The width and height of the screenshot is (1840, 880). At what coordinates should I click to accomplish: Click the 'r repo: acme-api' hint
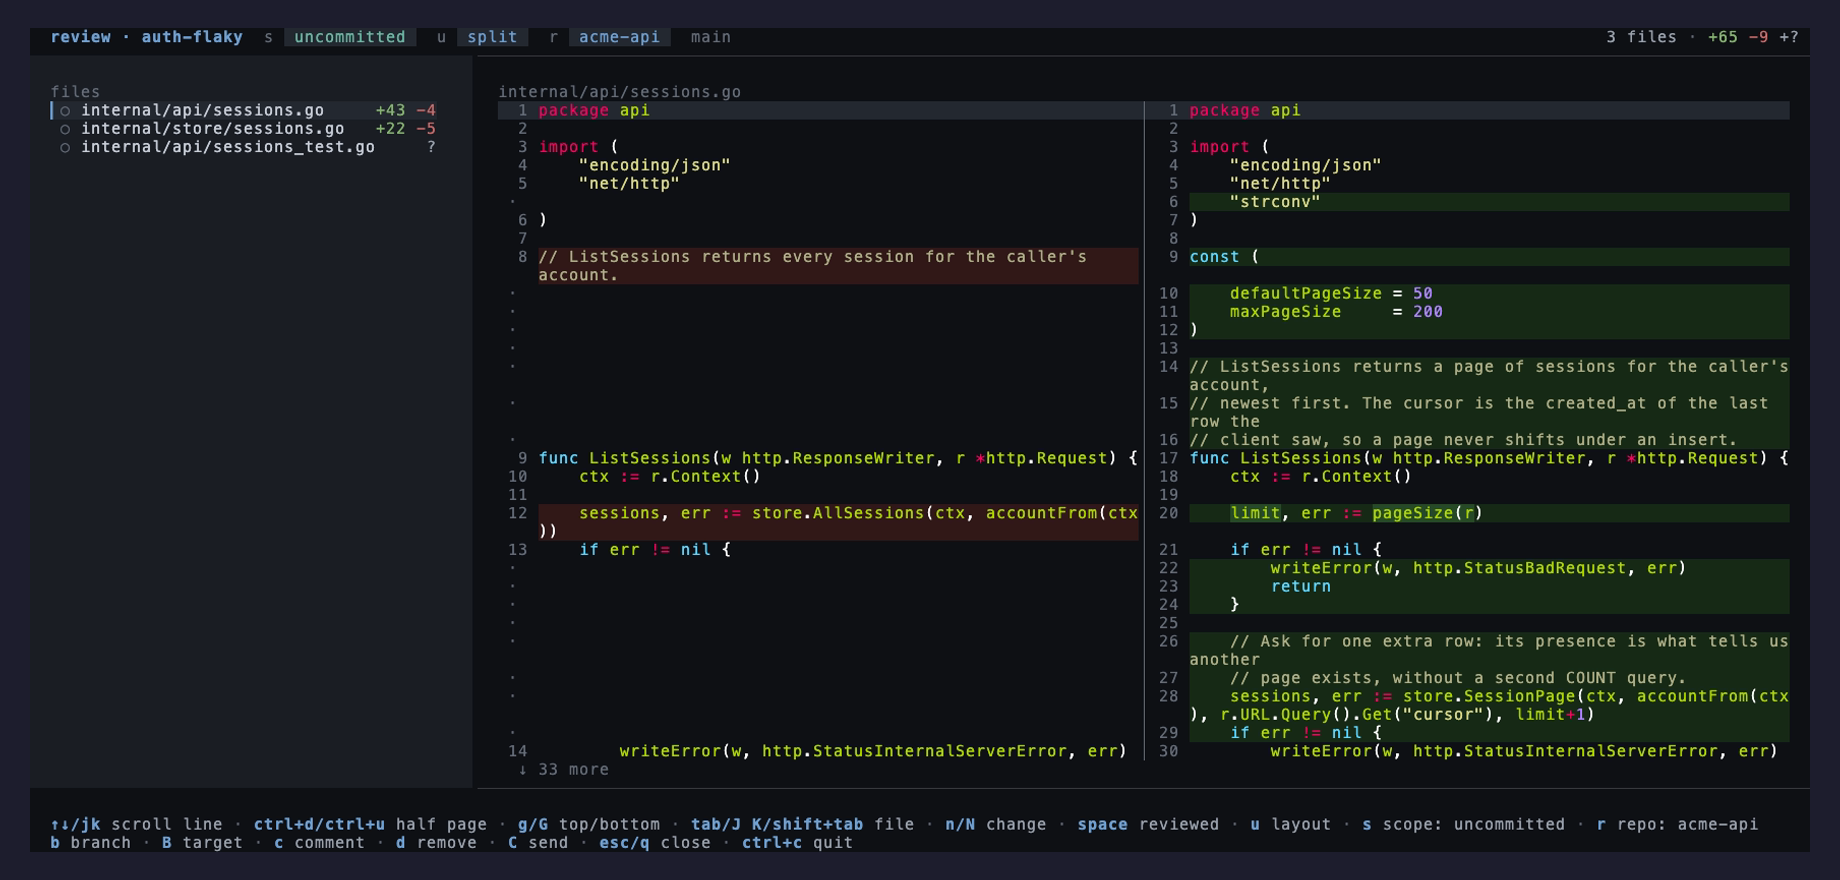click(1676, 825)
